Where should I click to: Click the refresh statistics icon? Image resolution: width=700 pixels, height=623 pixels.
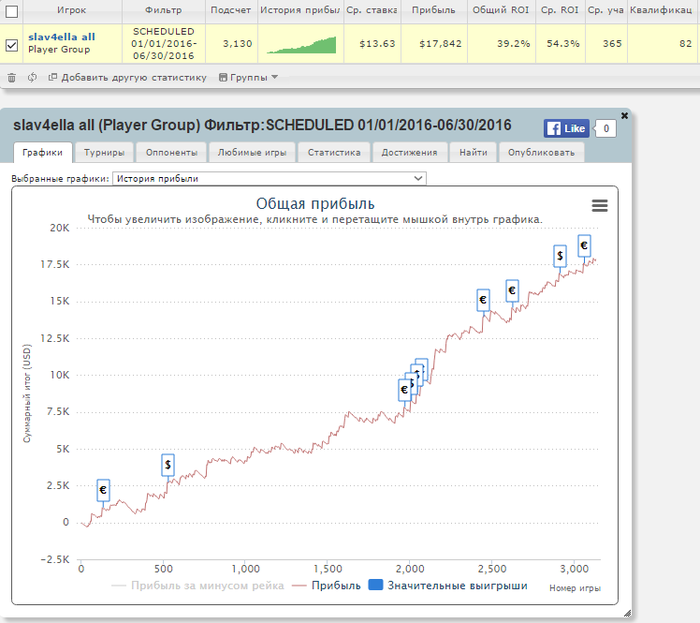32,78
